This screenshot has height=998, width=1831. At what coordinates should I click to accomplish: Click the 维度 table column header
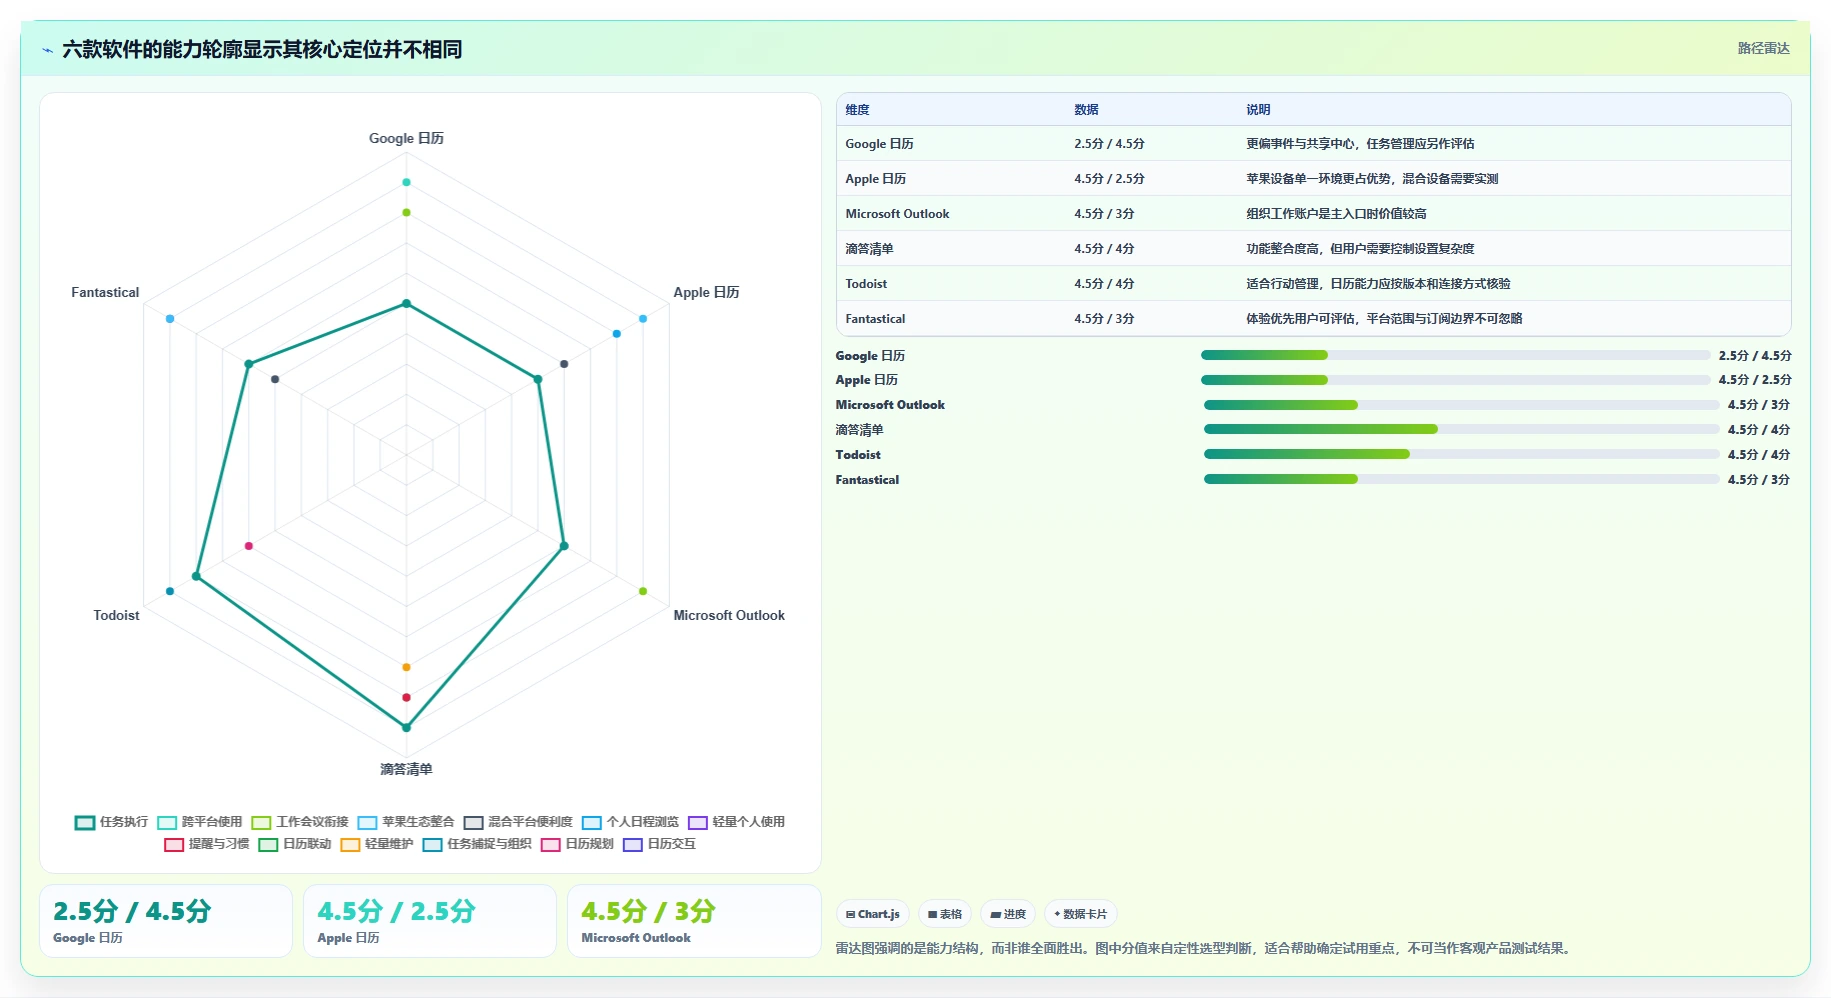tap(857, 110)
